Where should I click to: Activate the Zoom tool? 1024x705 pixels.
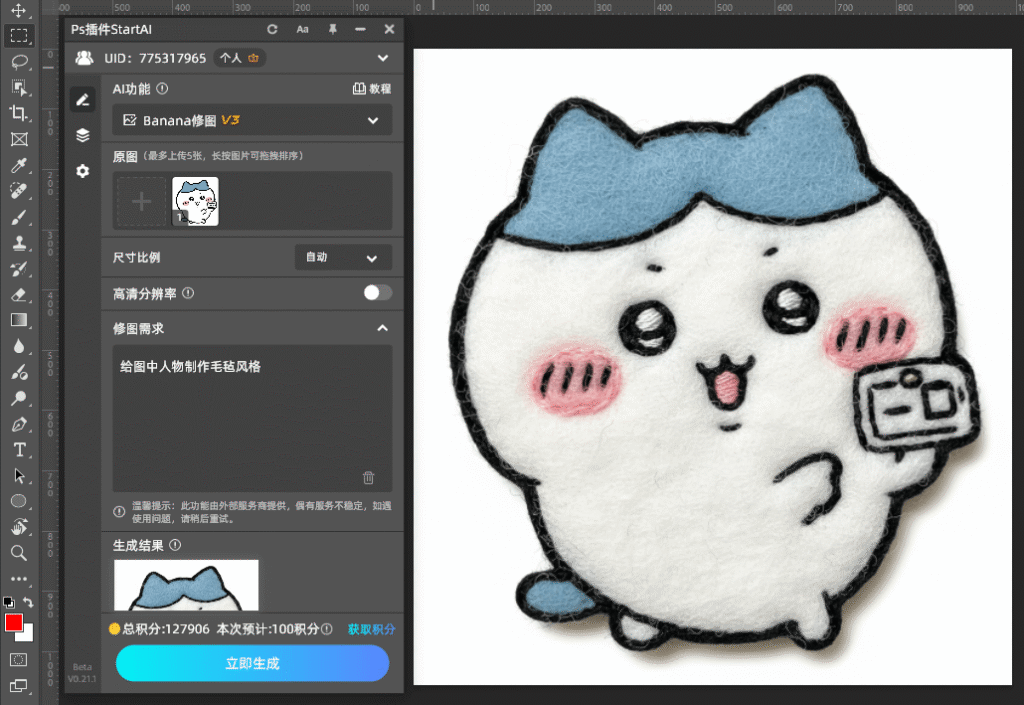[18, 553]
